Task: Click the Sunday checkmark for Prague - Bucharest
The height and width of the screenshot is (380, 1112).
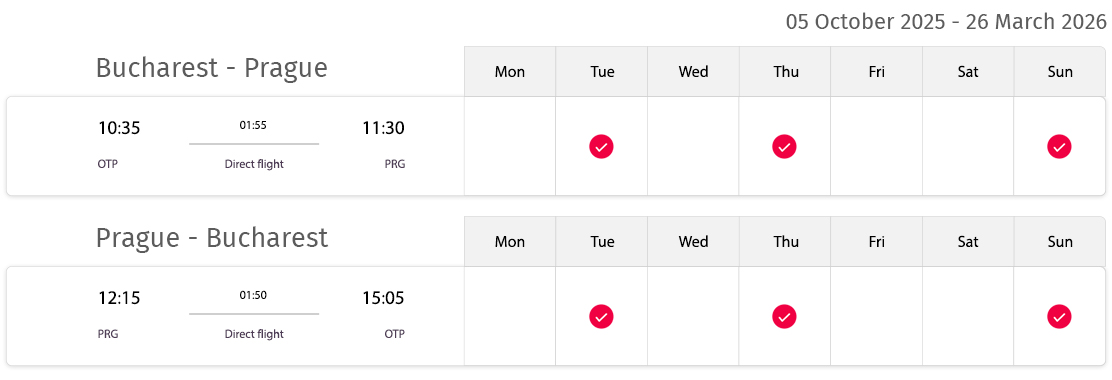Action: [x=1060, y=316]
